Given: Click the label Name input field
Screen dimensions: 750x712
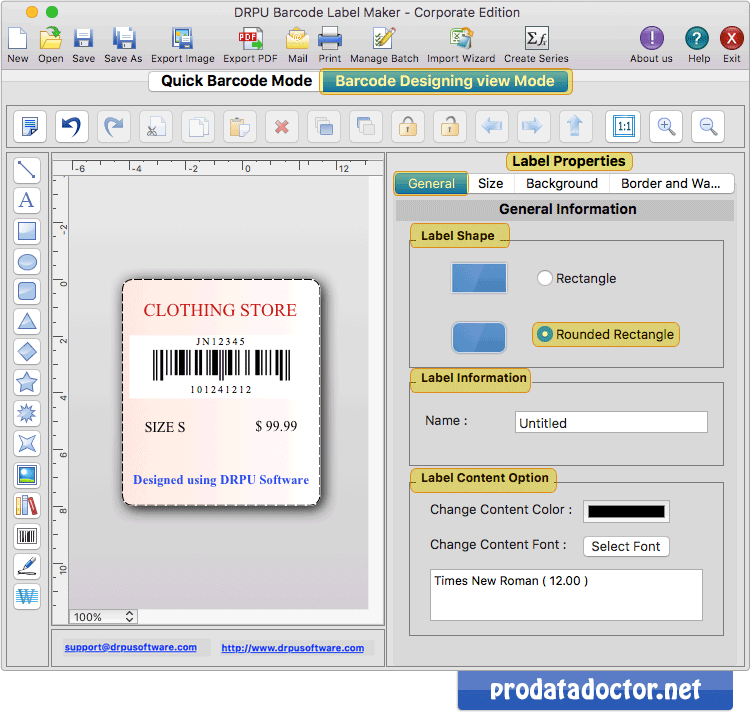Looking at the screenshot, I should tap(611, 422).
